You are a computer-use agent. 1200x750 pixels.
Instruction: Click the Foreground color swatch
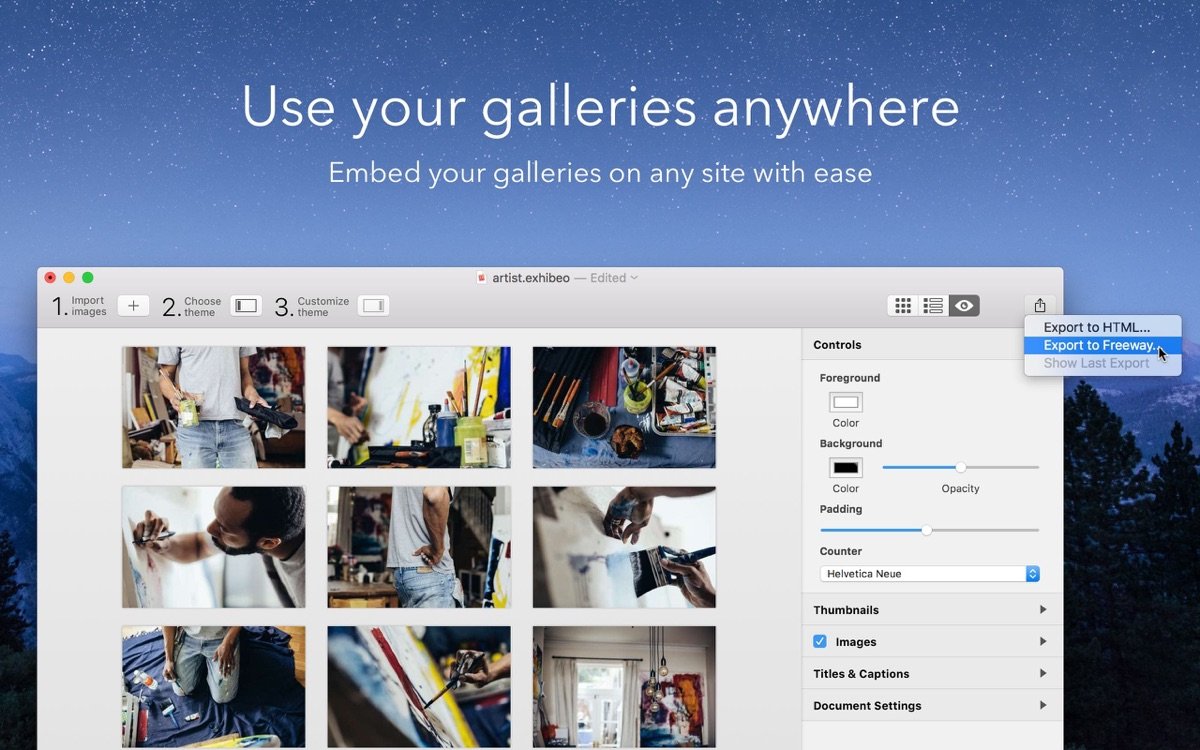pyautogui.click(x=846, y=402)
